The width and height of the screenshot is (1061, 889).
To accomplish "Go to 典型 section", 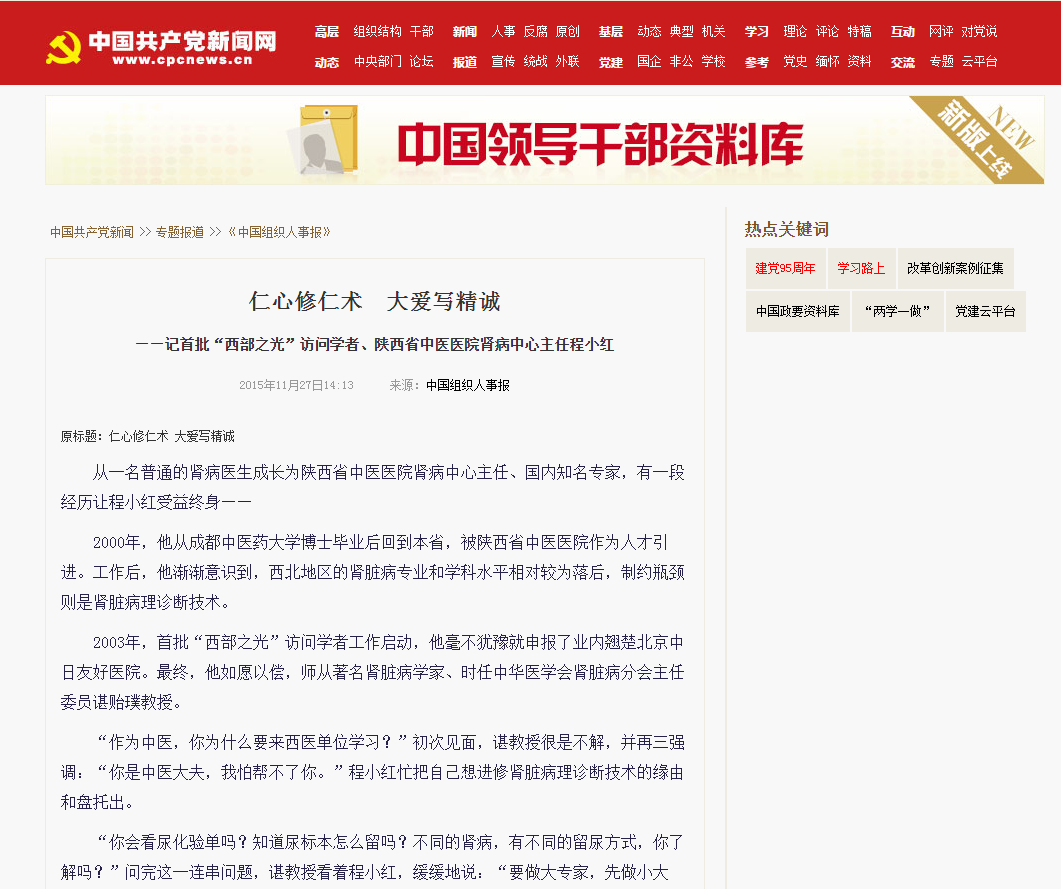I will tap(681, 31).
